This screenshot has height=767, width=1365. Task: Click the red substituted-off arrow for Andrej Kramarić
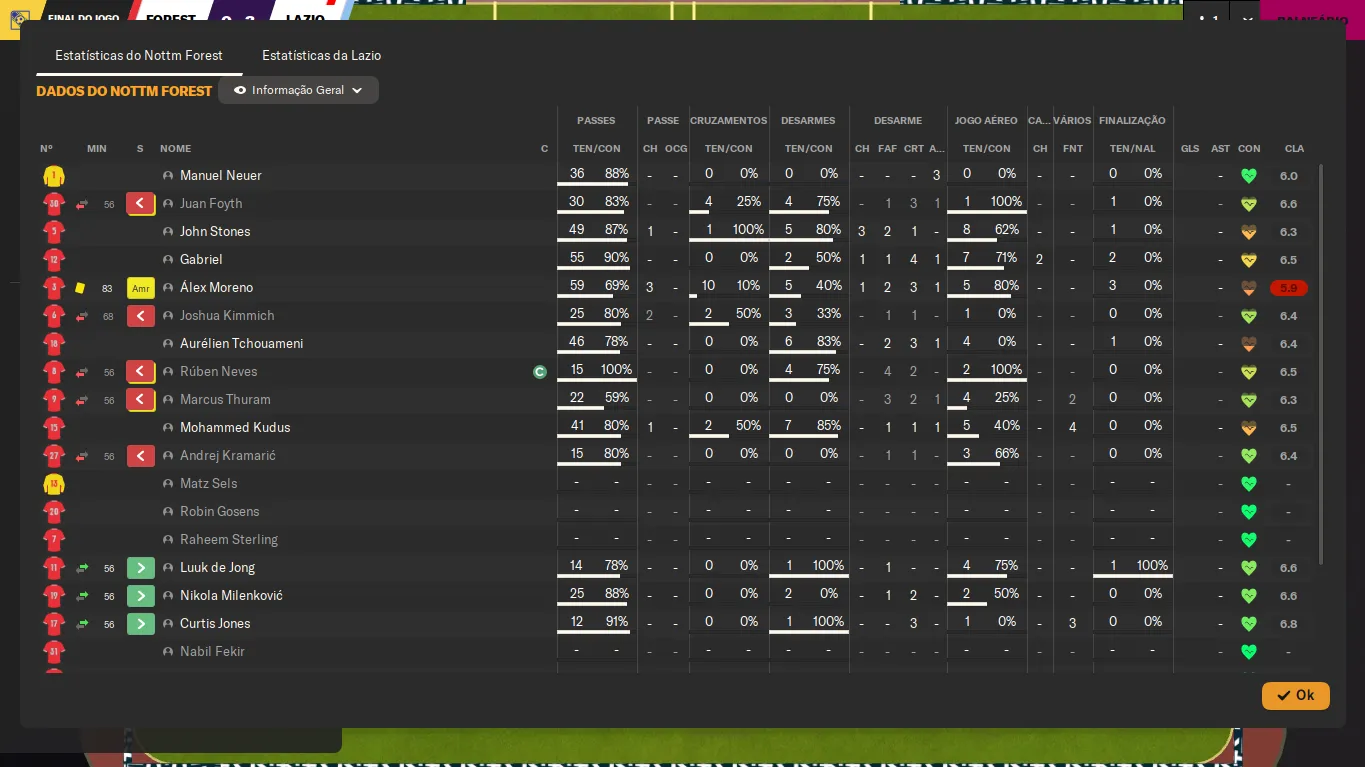141,456
